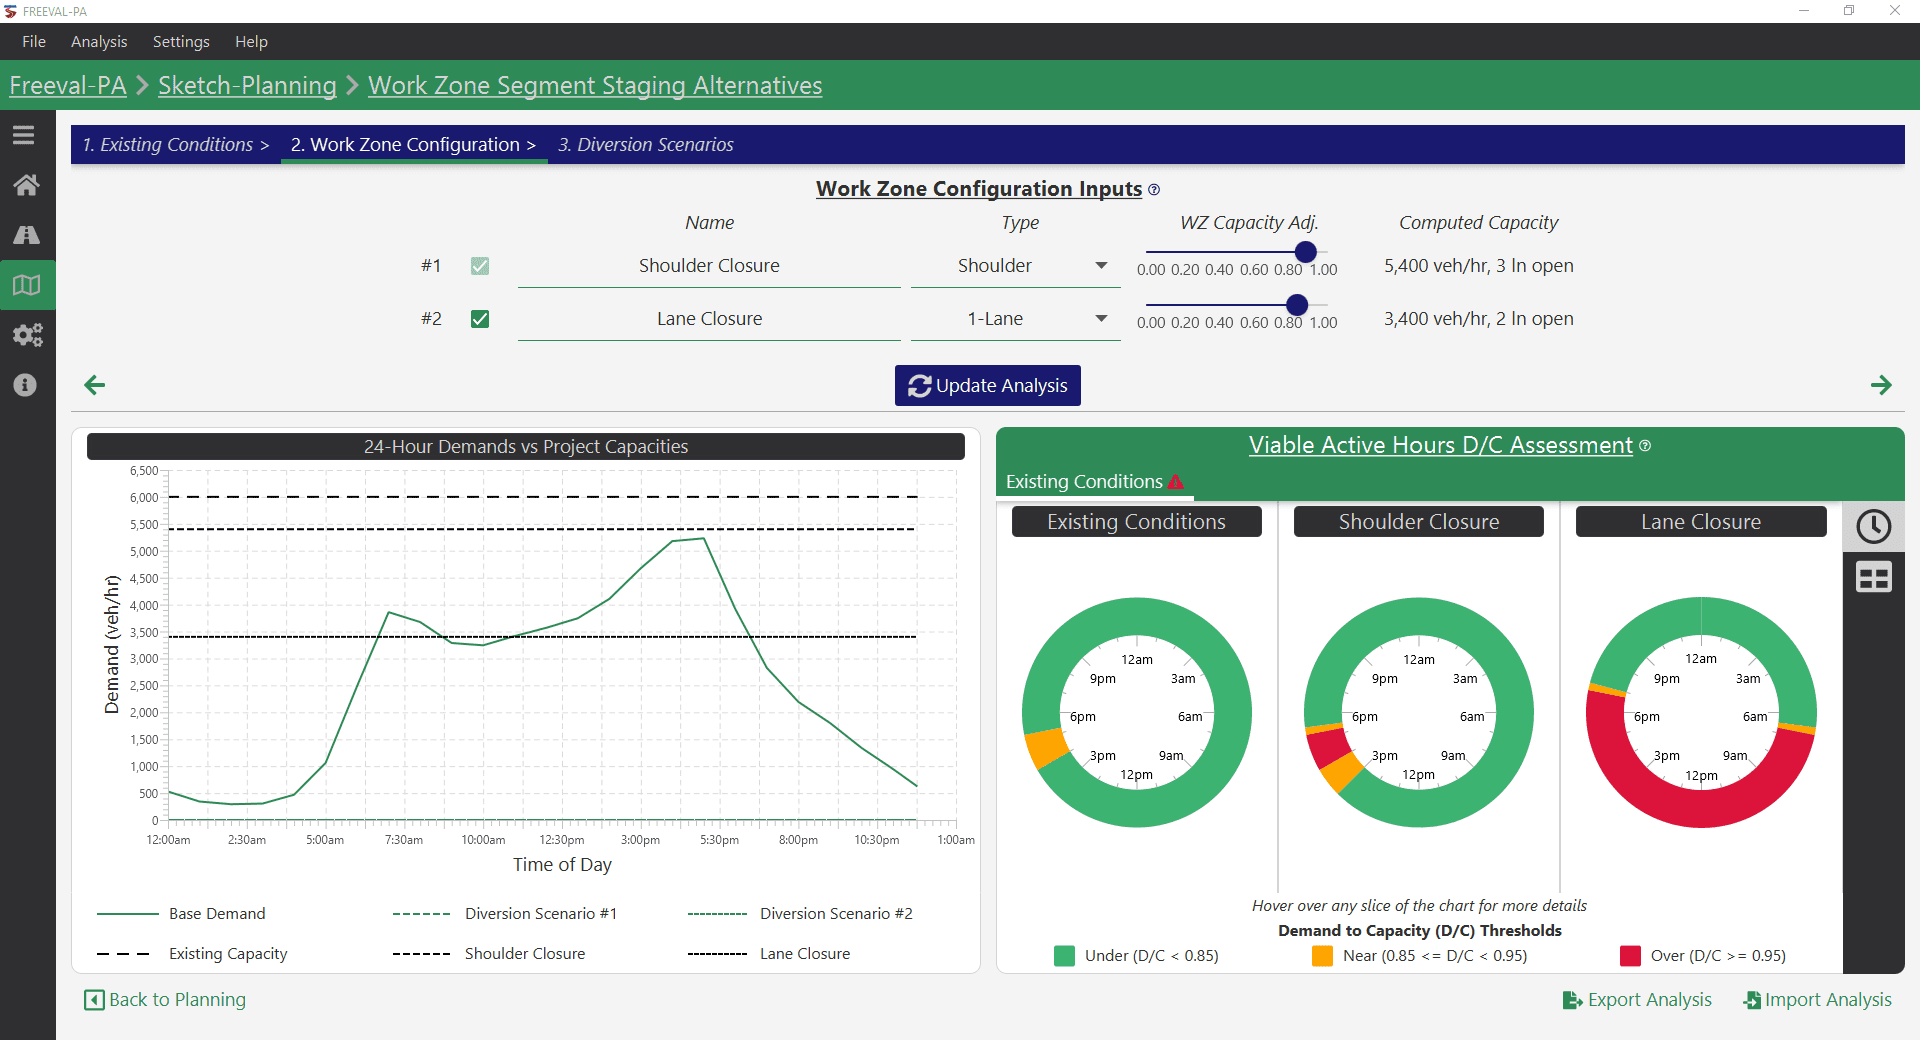
Task: Click Shoulder Closure legend entry in chart
Action: coord(489,954)
